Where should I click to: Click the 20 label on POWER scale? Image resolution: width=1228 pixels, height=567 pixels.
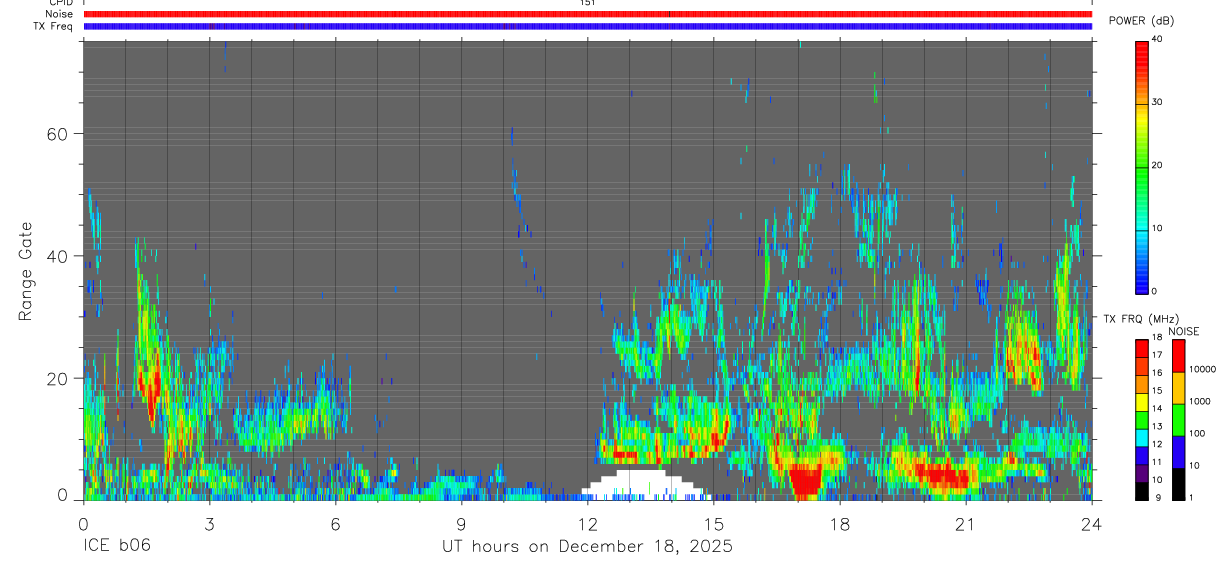pyautogui.click(x=1157, y=166)
